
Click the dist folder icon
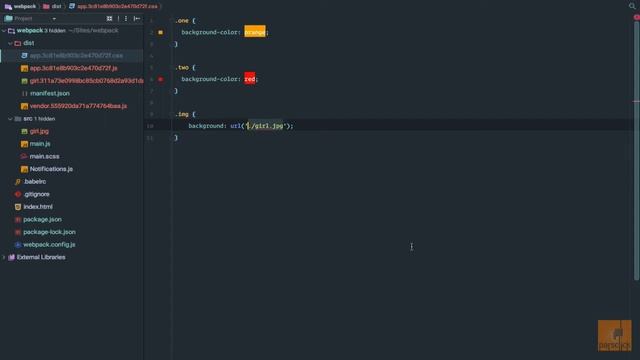[x=18, y=43]
